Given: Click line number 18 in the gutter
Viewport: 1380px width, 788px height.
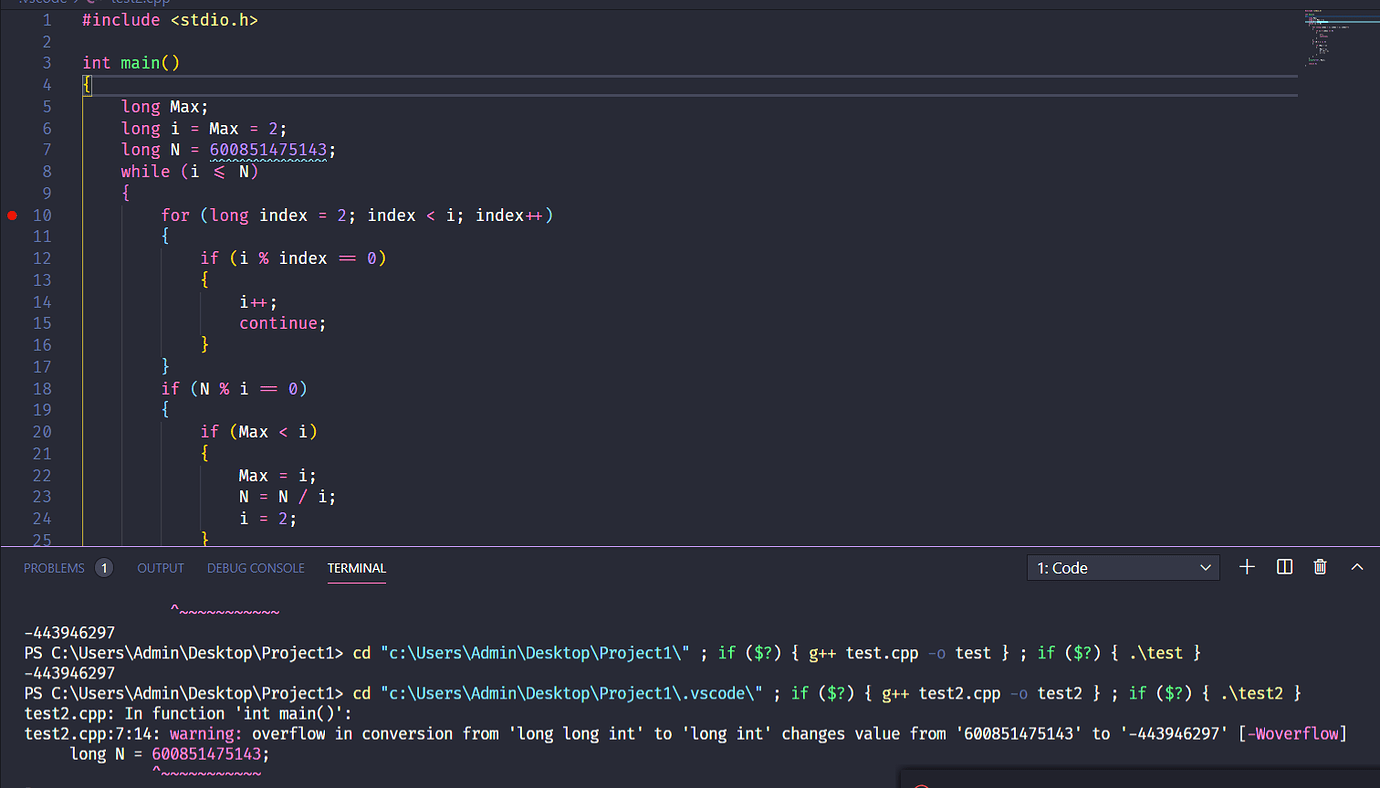Looking at the screenshot, I should click(x=42, y=389).
